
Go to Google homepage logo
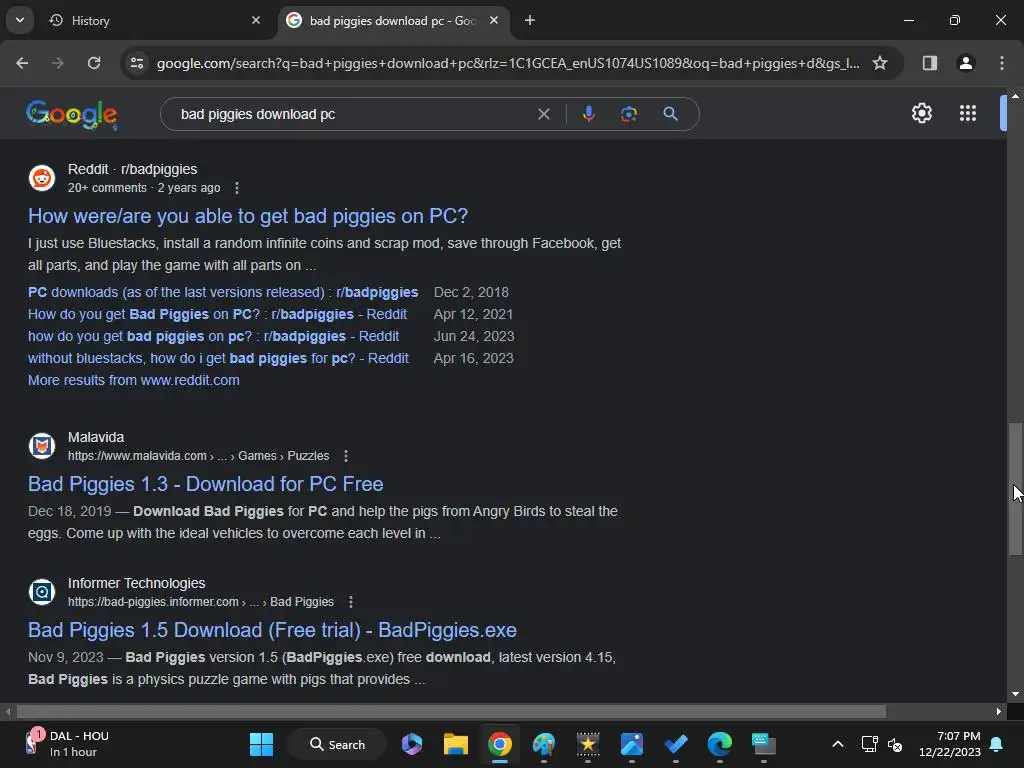pos(72,115)
